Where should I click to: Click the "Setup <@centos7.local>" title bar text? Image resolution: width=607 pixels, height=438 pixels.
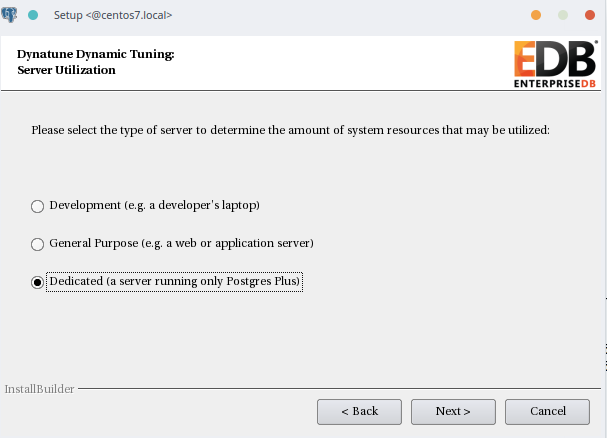point(113,15)
